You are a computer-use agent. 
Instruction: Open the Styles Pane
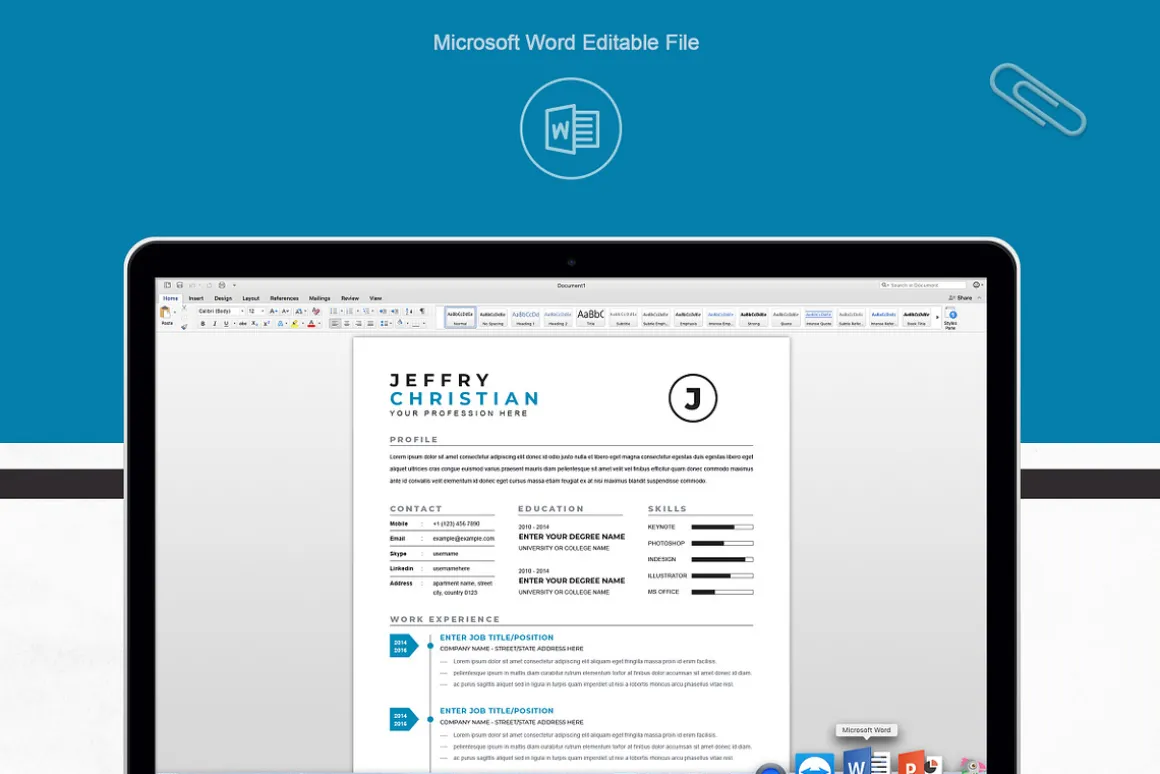coord(951,318)
